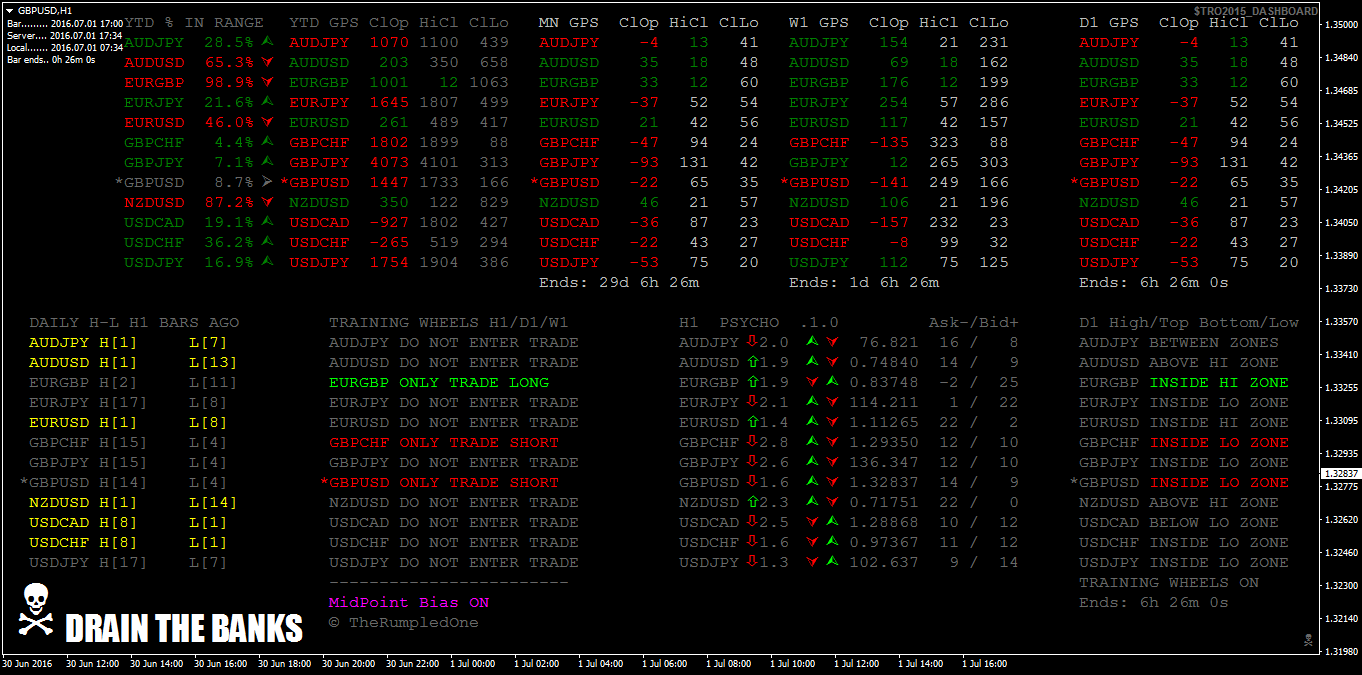Click the red down arrow before USDJPY 1.3
Viewport: 1362px width, 675px height.
pyautogui.click(x=752, y=562)
